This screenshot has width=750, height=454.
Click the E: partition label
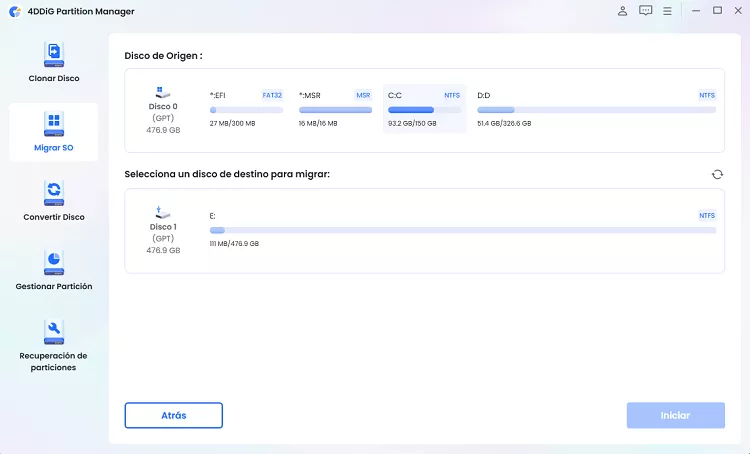tap(212, 216)
